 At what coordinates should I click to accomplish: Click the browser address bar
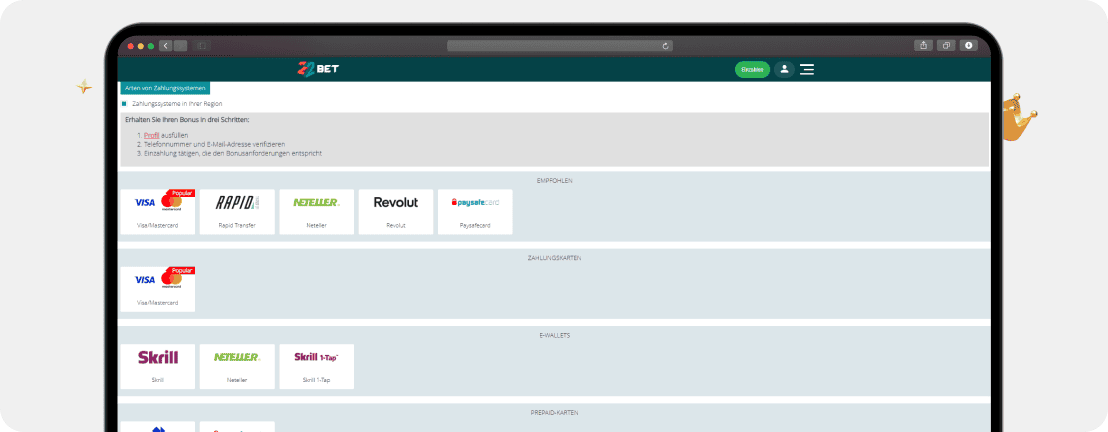(560, 46)
